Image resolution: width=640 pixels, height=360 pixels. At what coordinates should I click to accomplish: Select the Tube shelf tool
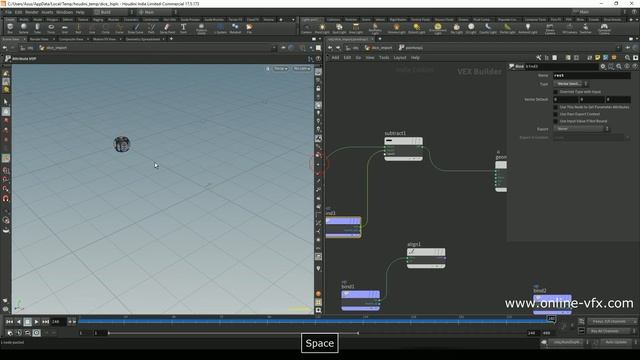click(x=37, y=28)
